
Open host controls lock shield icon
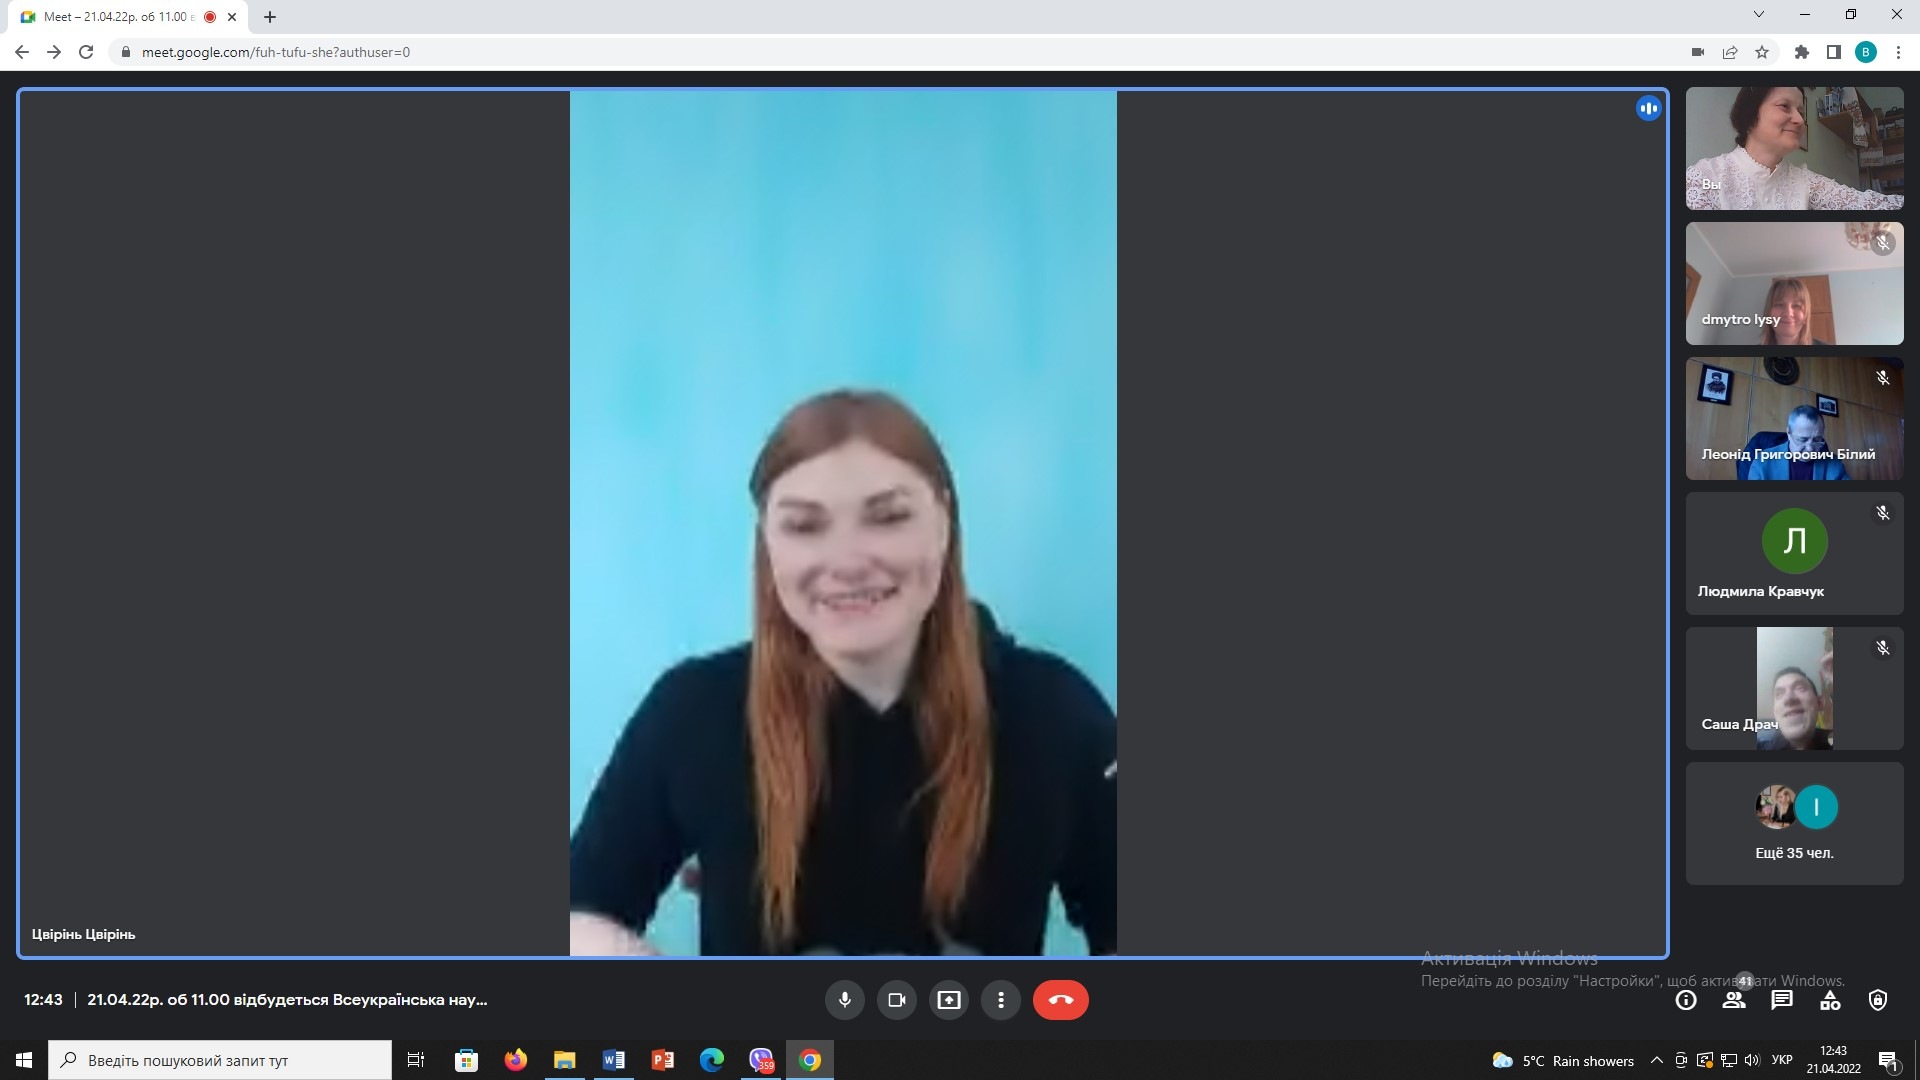[x=1878, y=1000]
